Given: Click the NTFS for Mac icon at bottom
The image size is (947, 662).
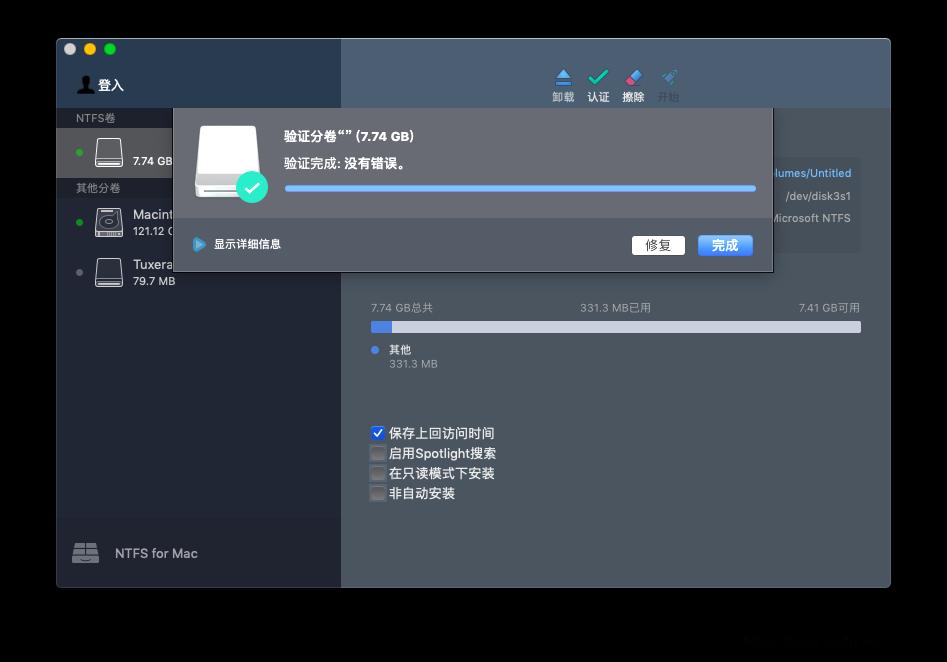Looking at the screenshot, I should coord(85,553).
